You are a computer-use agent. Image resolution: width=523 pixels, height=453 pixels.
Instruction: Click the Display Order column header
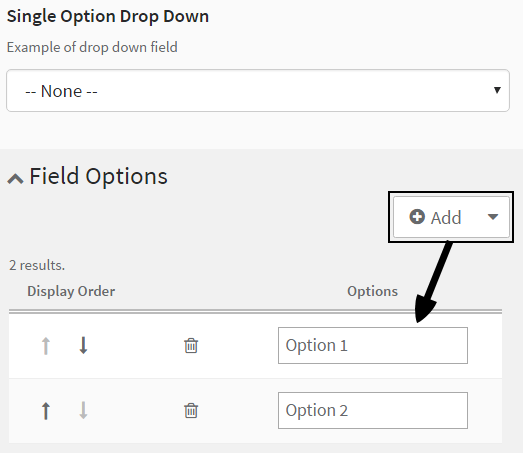[71, 291]
